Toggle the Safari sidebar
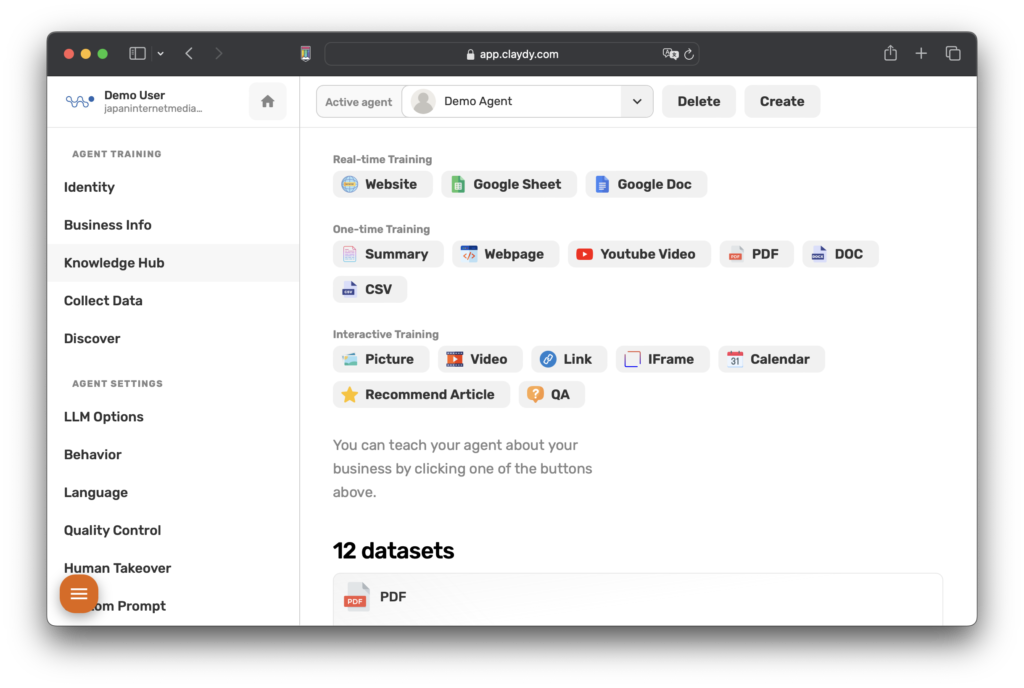Screen dimensions: 1024x688 [x=138, y=54]
